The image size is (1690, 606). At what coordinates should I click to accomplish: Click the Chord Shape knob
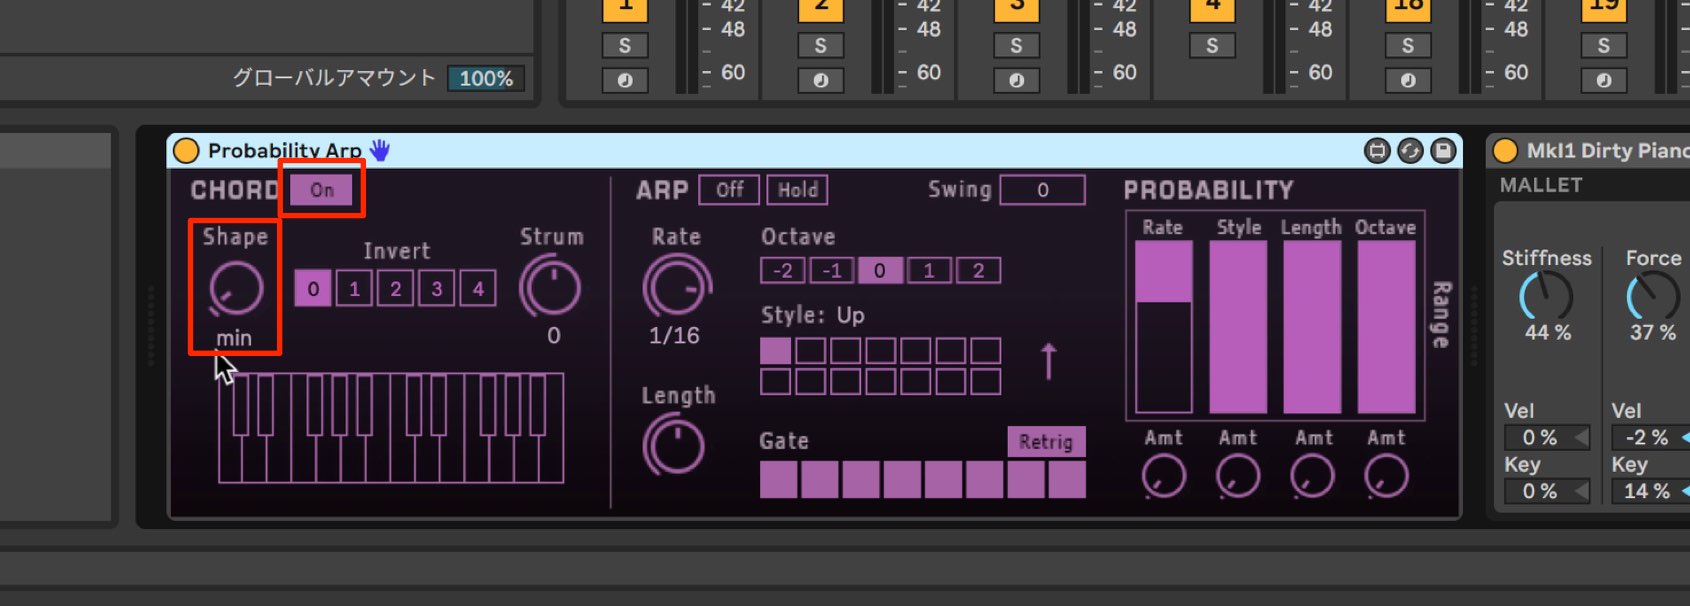click(x=236, y=289)
